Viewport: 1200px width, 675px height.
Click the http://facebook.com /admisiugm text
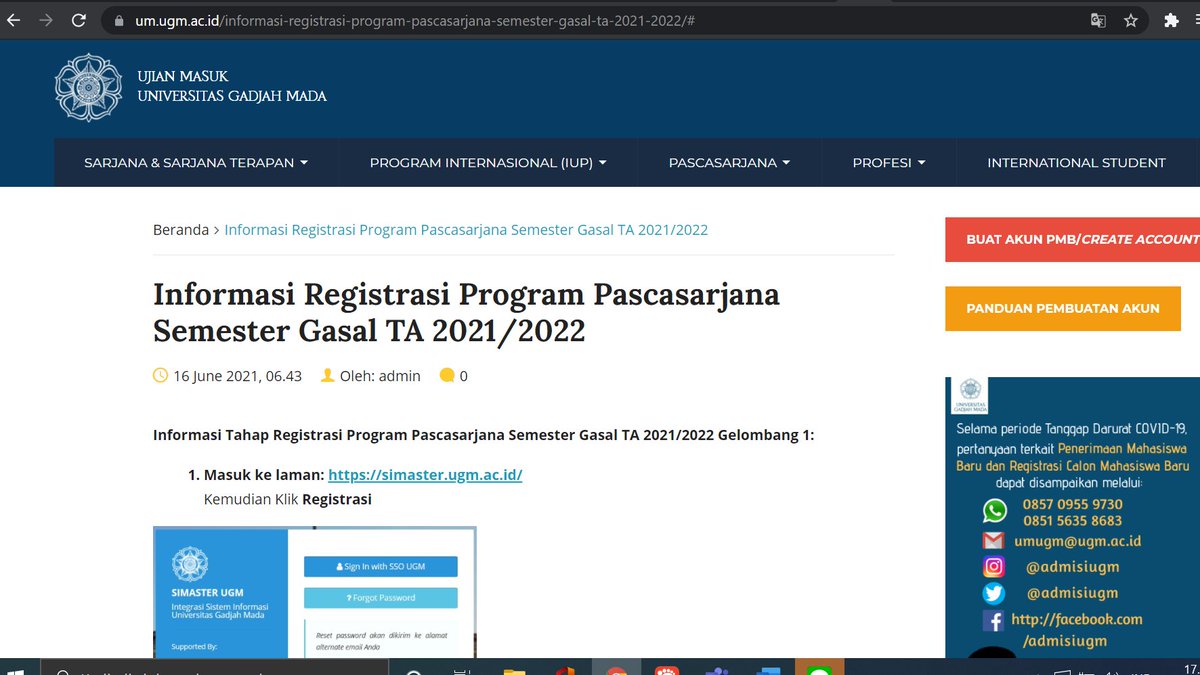pos(1076,630)
